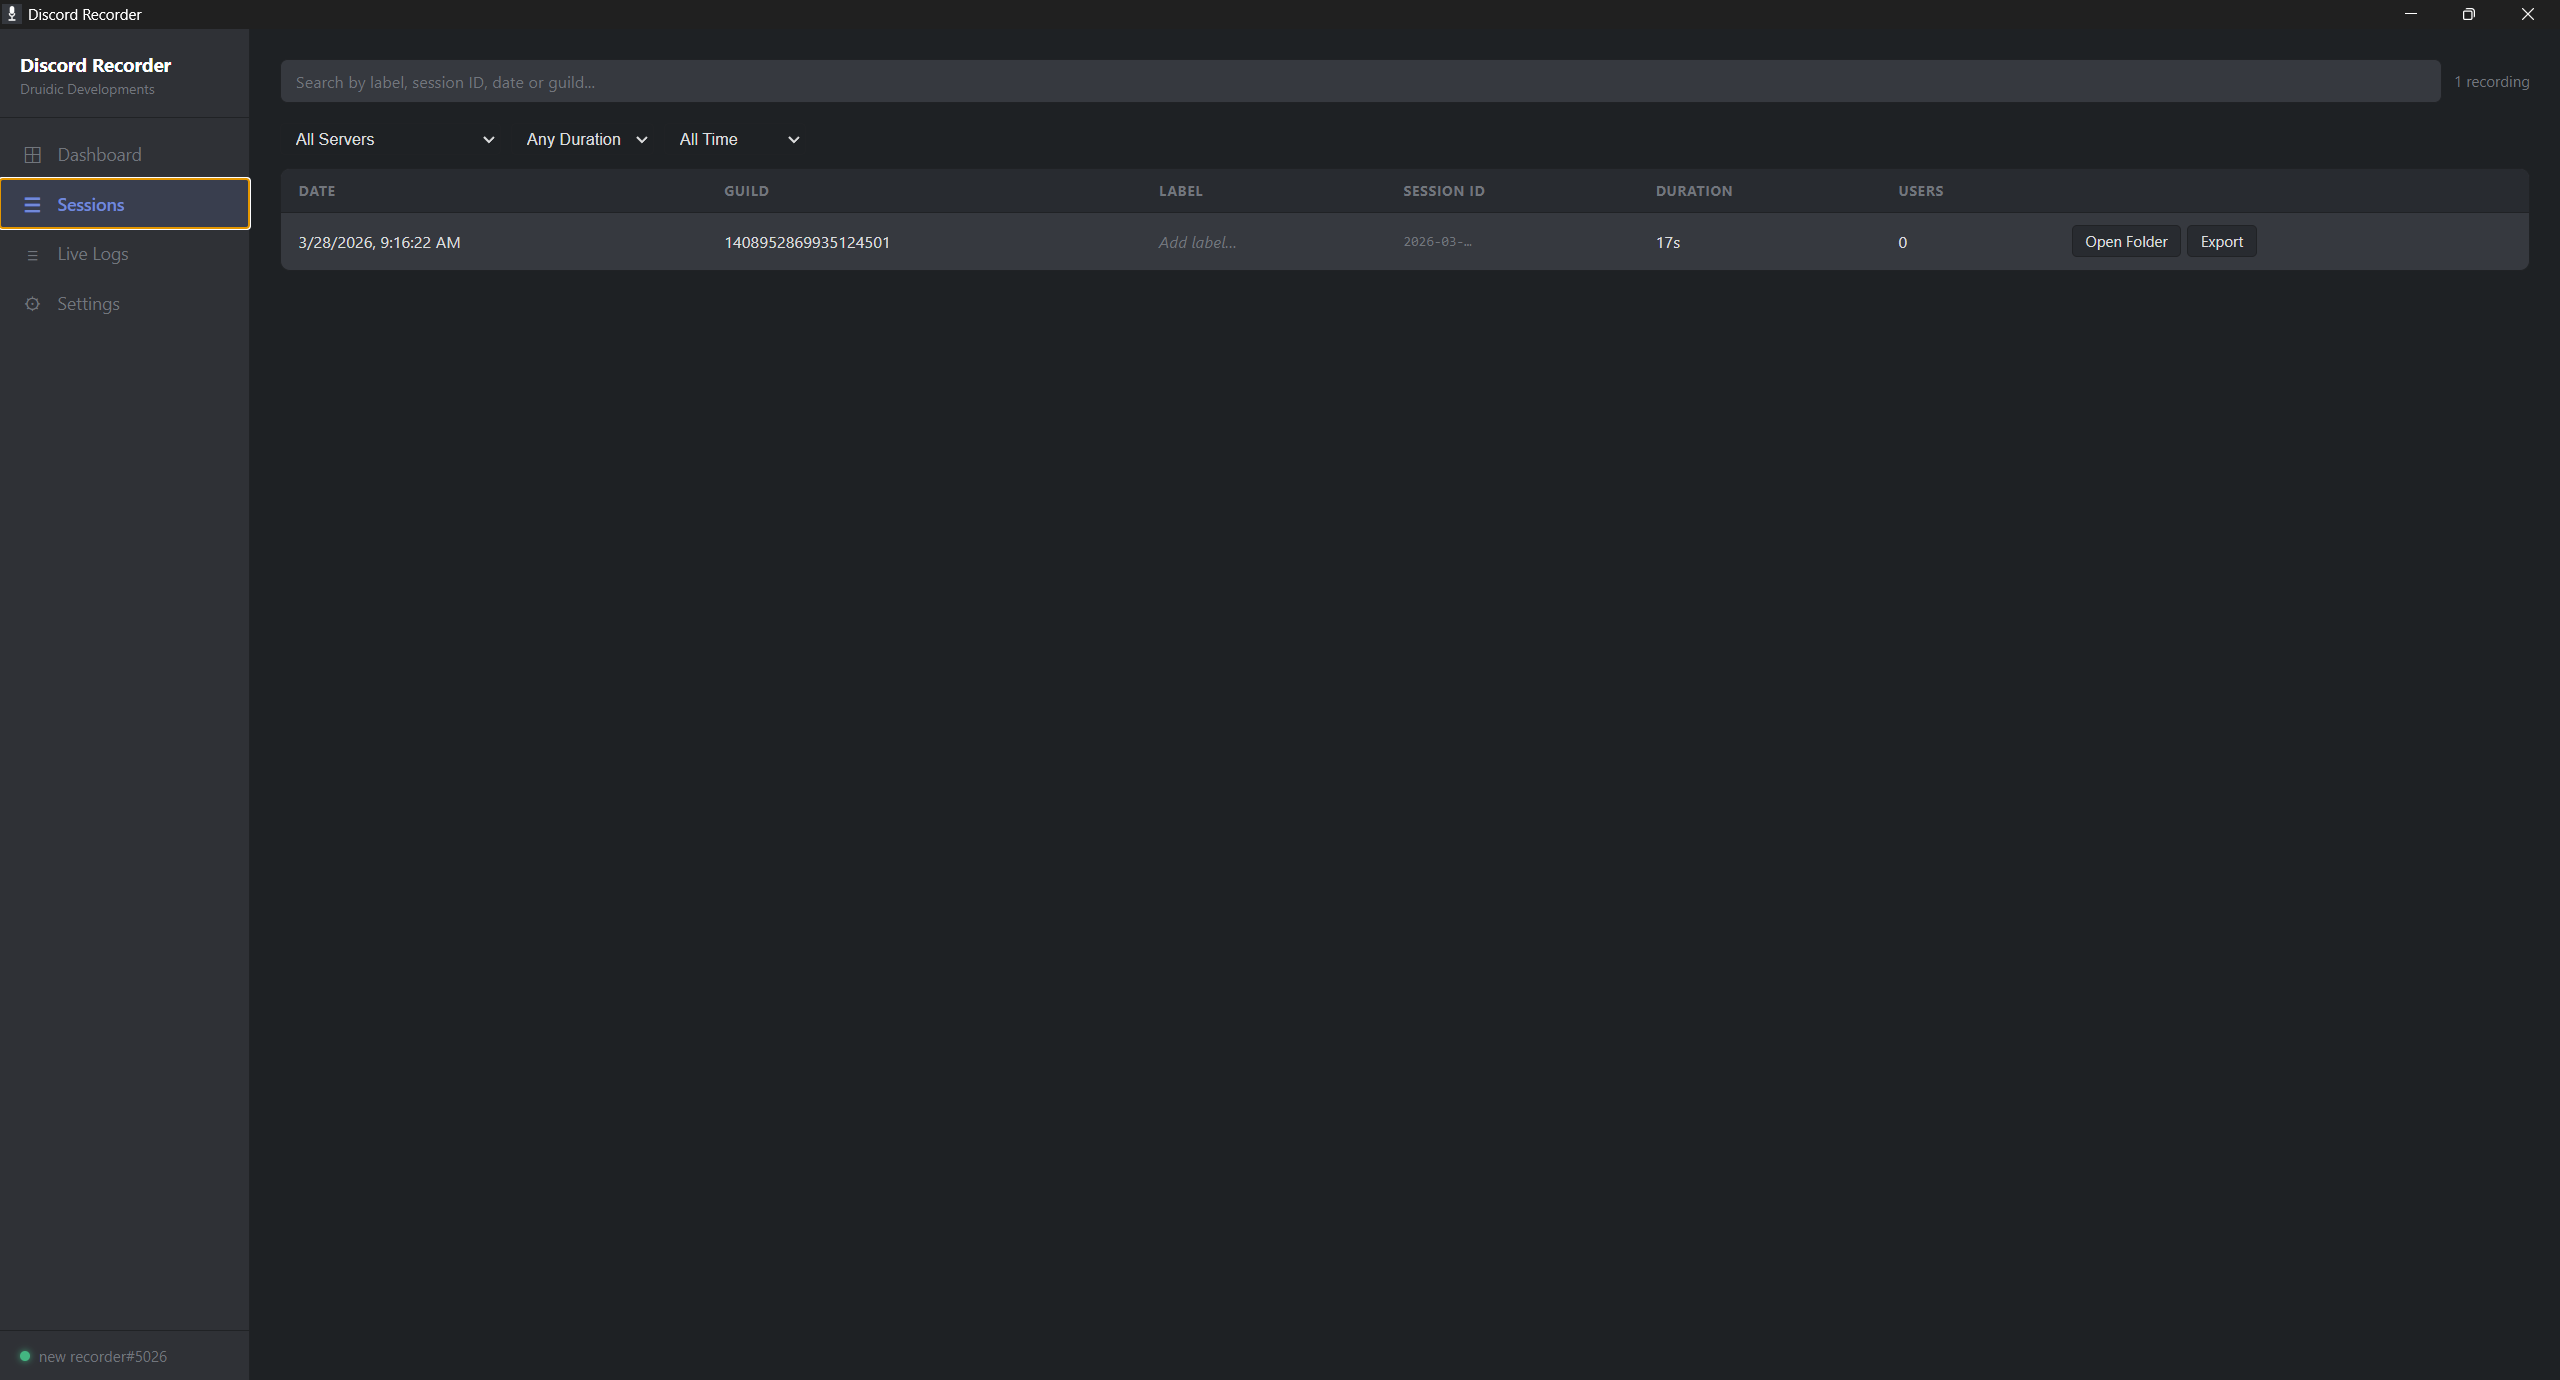
Task: Click the green online status dot
Action: [x=23, y=1356]
